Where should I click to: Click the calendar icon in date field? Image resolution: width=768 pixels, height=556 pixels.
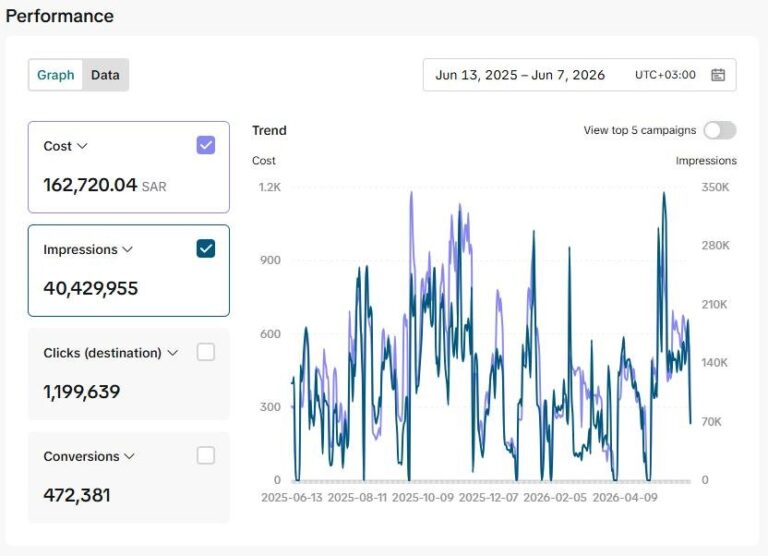pos(718,75)
